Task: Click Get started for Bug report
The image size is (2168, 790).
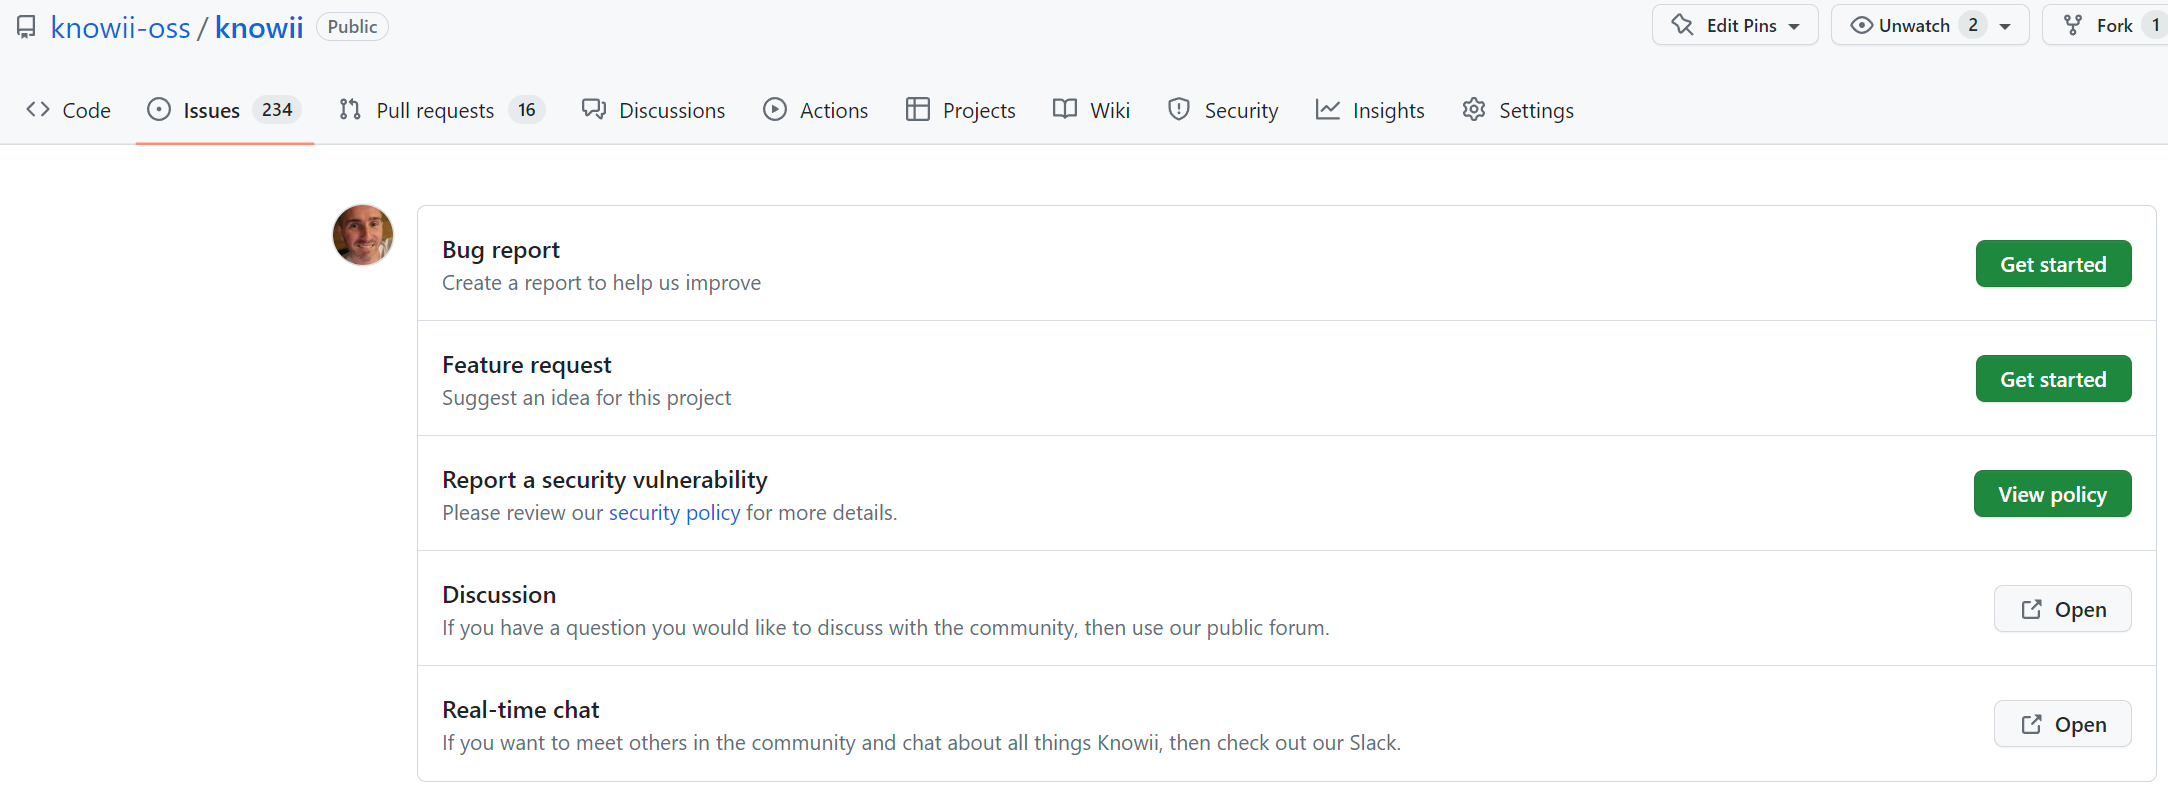Action: (2053, 264)
